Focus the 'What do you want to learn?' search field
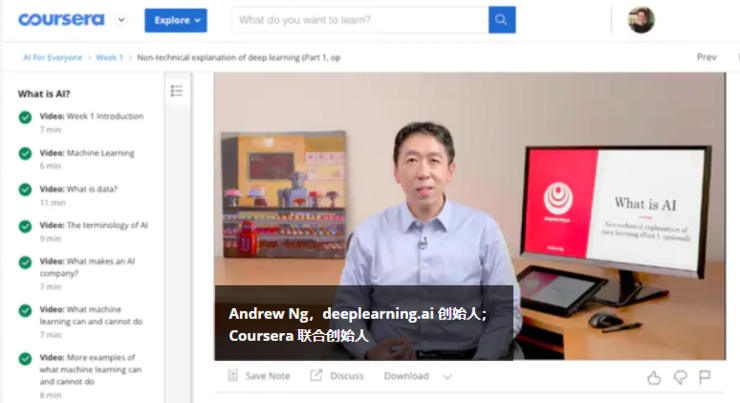The image size is (740, 403). coord(360,20)
